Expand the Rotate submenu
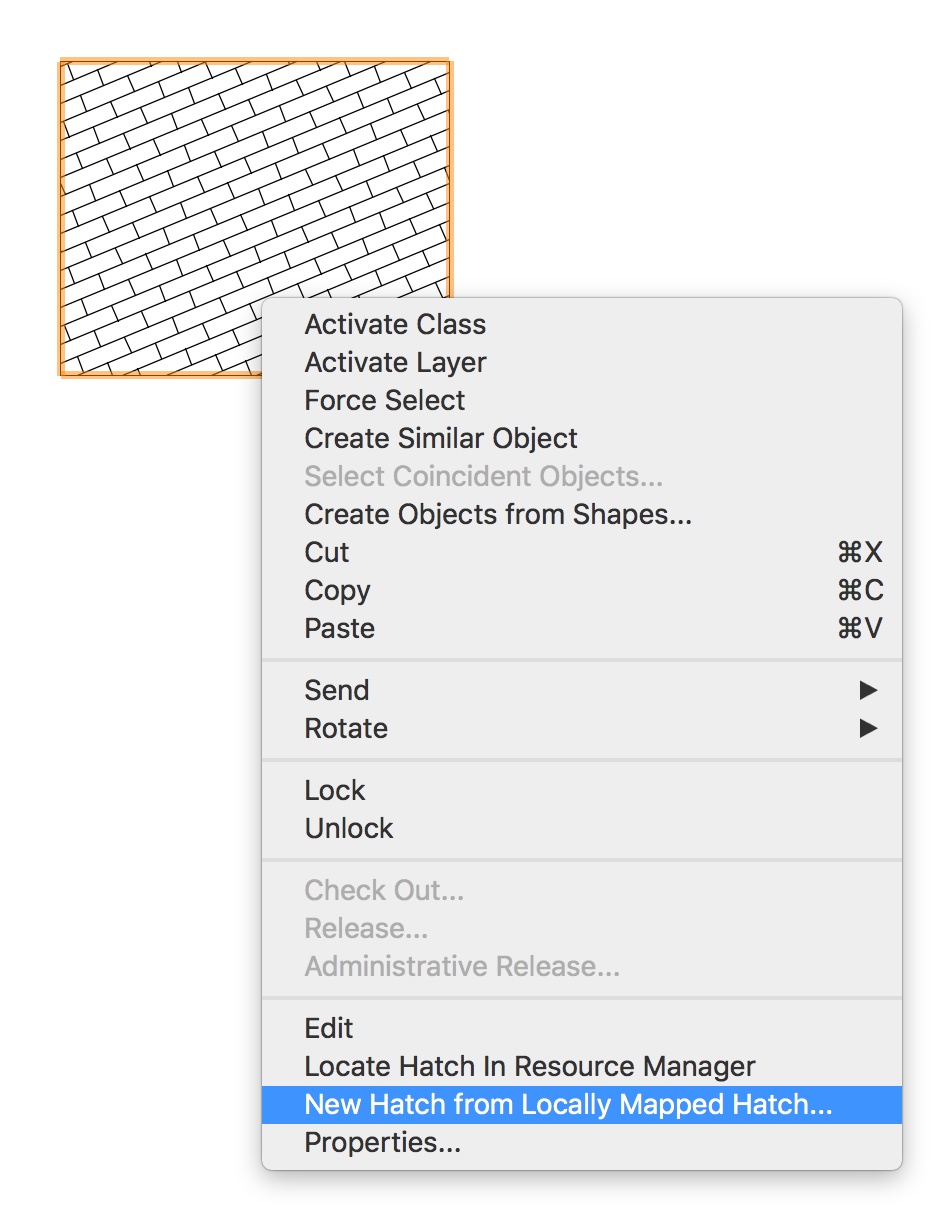This screenshot has width=942, height=1212. pos(345,728)
